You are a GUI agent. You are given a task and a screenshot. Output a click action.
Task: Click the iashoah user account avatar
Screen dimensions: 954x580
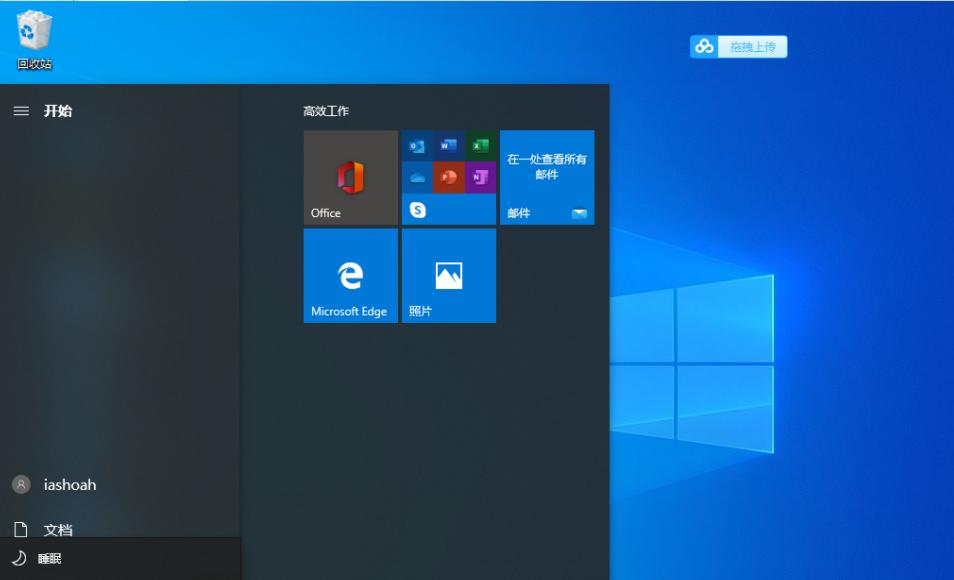(x=21, y=484)
